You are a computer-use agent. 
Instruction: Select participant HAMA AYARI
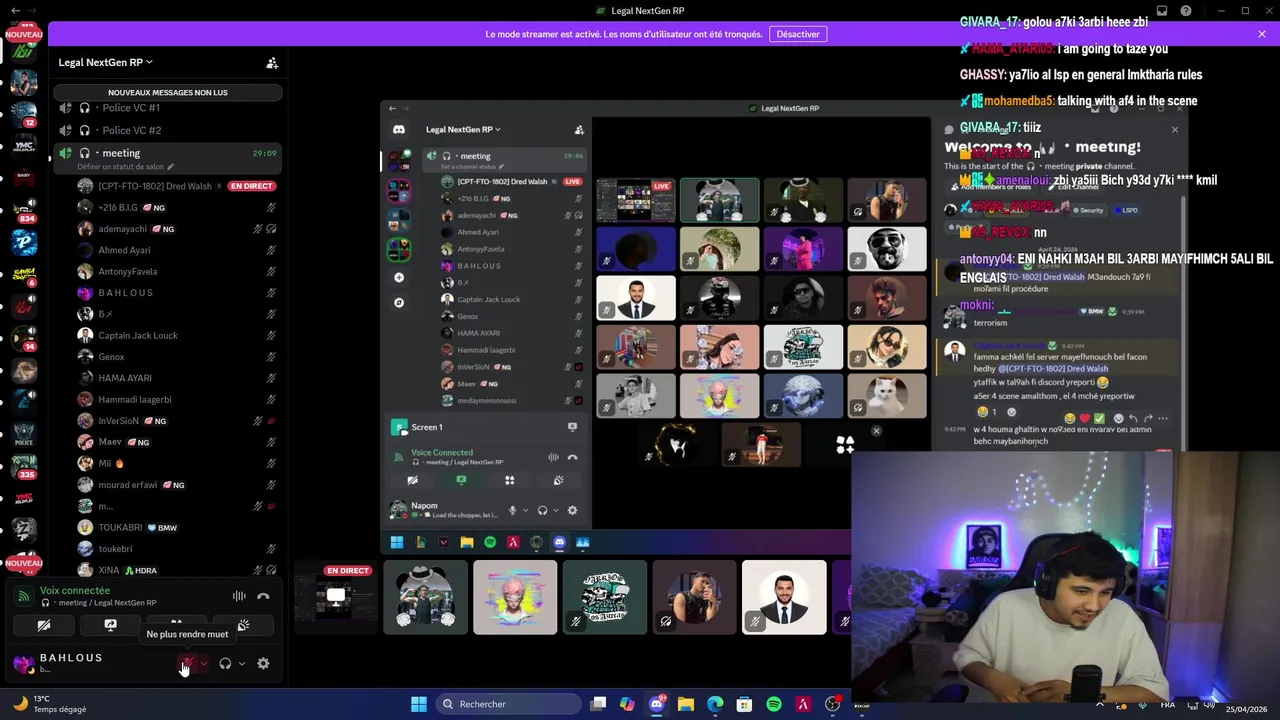point(178,378)
